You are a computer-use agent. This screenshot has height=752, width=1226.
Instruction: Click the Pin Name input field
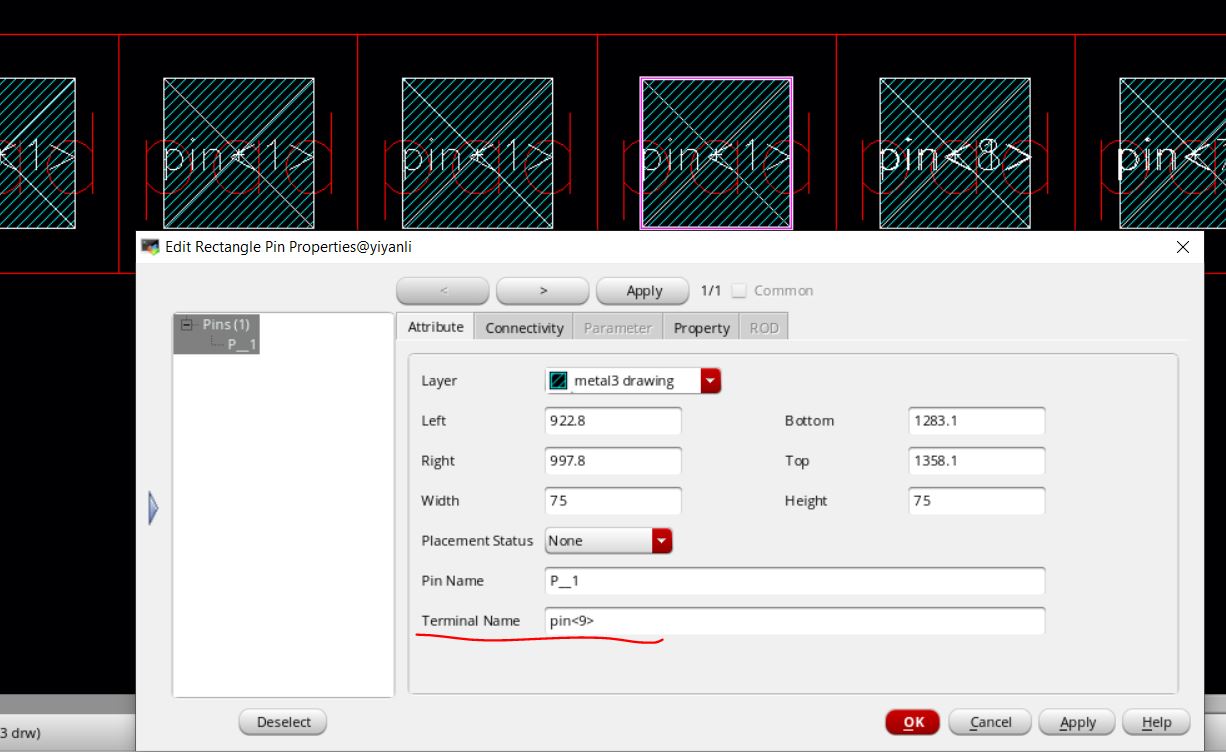pos(794,581)
